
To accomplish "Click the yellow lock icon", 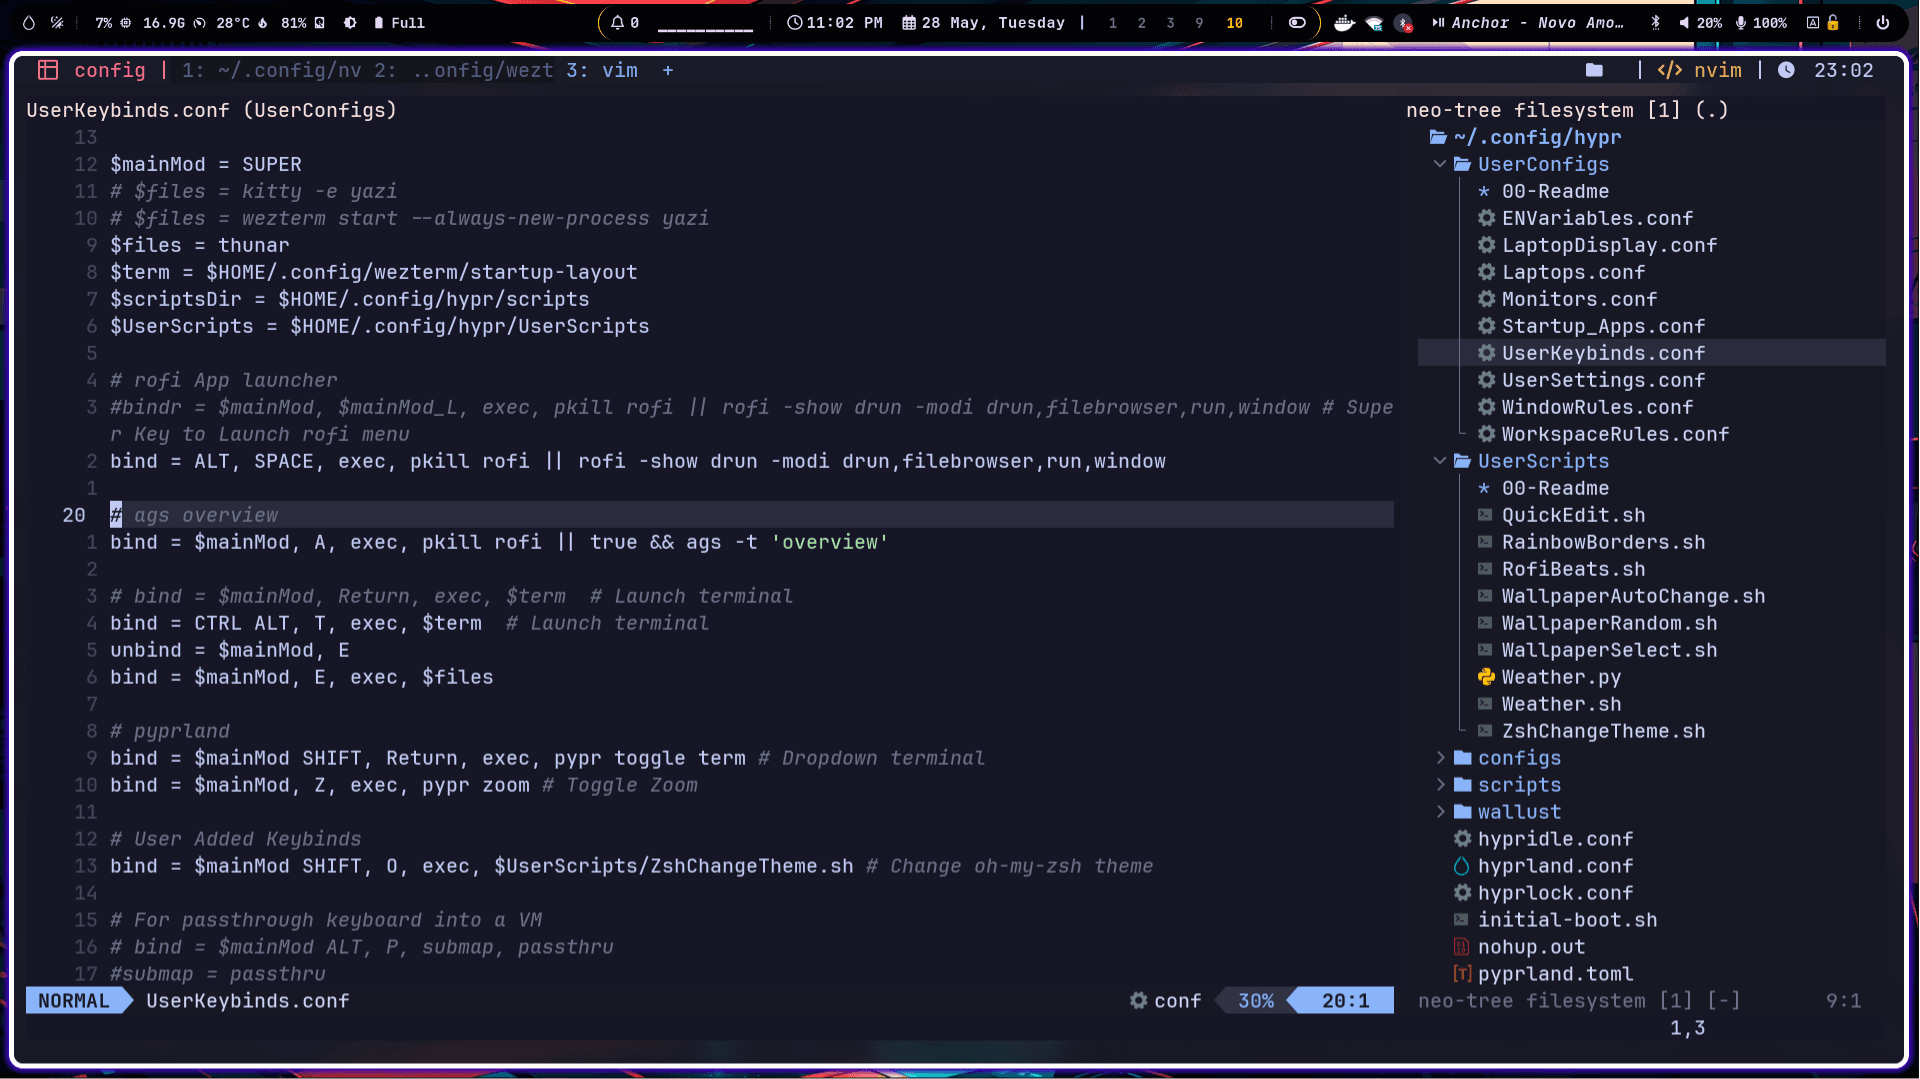I will tap(1833, 23).
